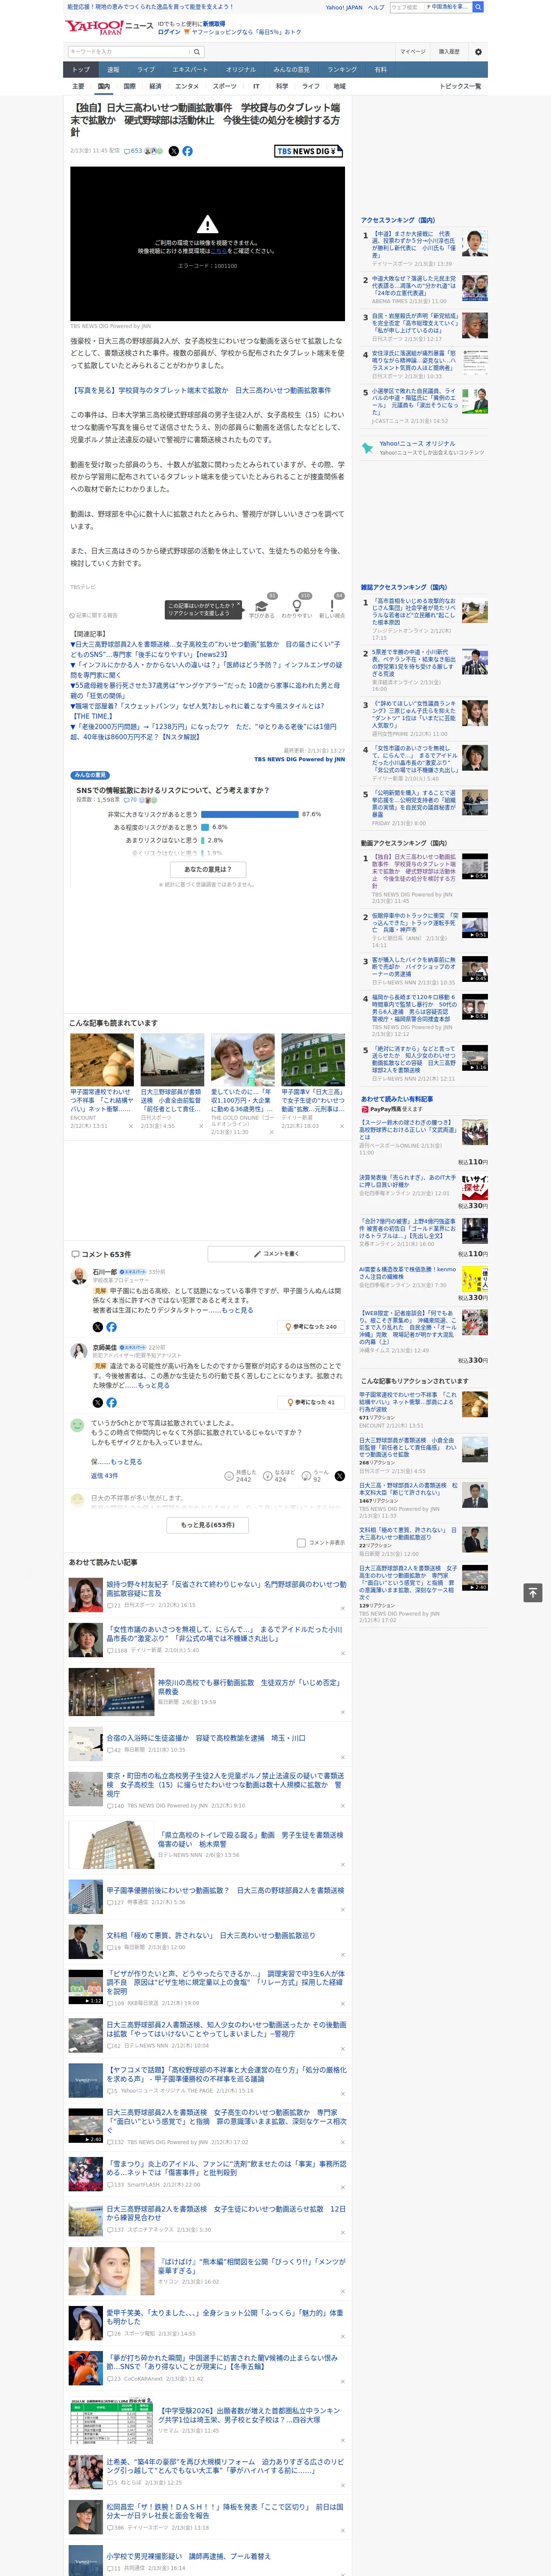This screenshot has height=2576, width=551.
Task: Click 石川一郎's avatar picture
Action: pos(78,1275)
